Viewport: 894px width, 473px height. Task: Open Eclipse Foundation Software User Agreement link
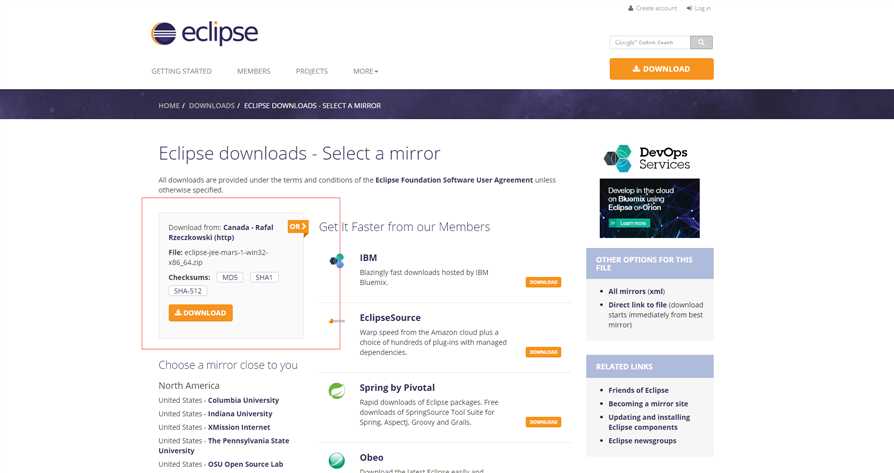[454, 180]
